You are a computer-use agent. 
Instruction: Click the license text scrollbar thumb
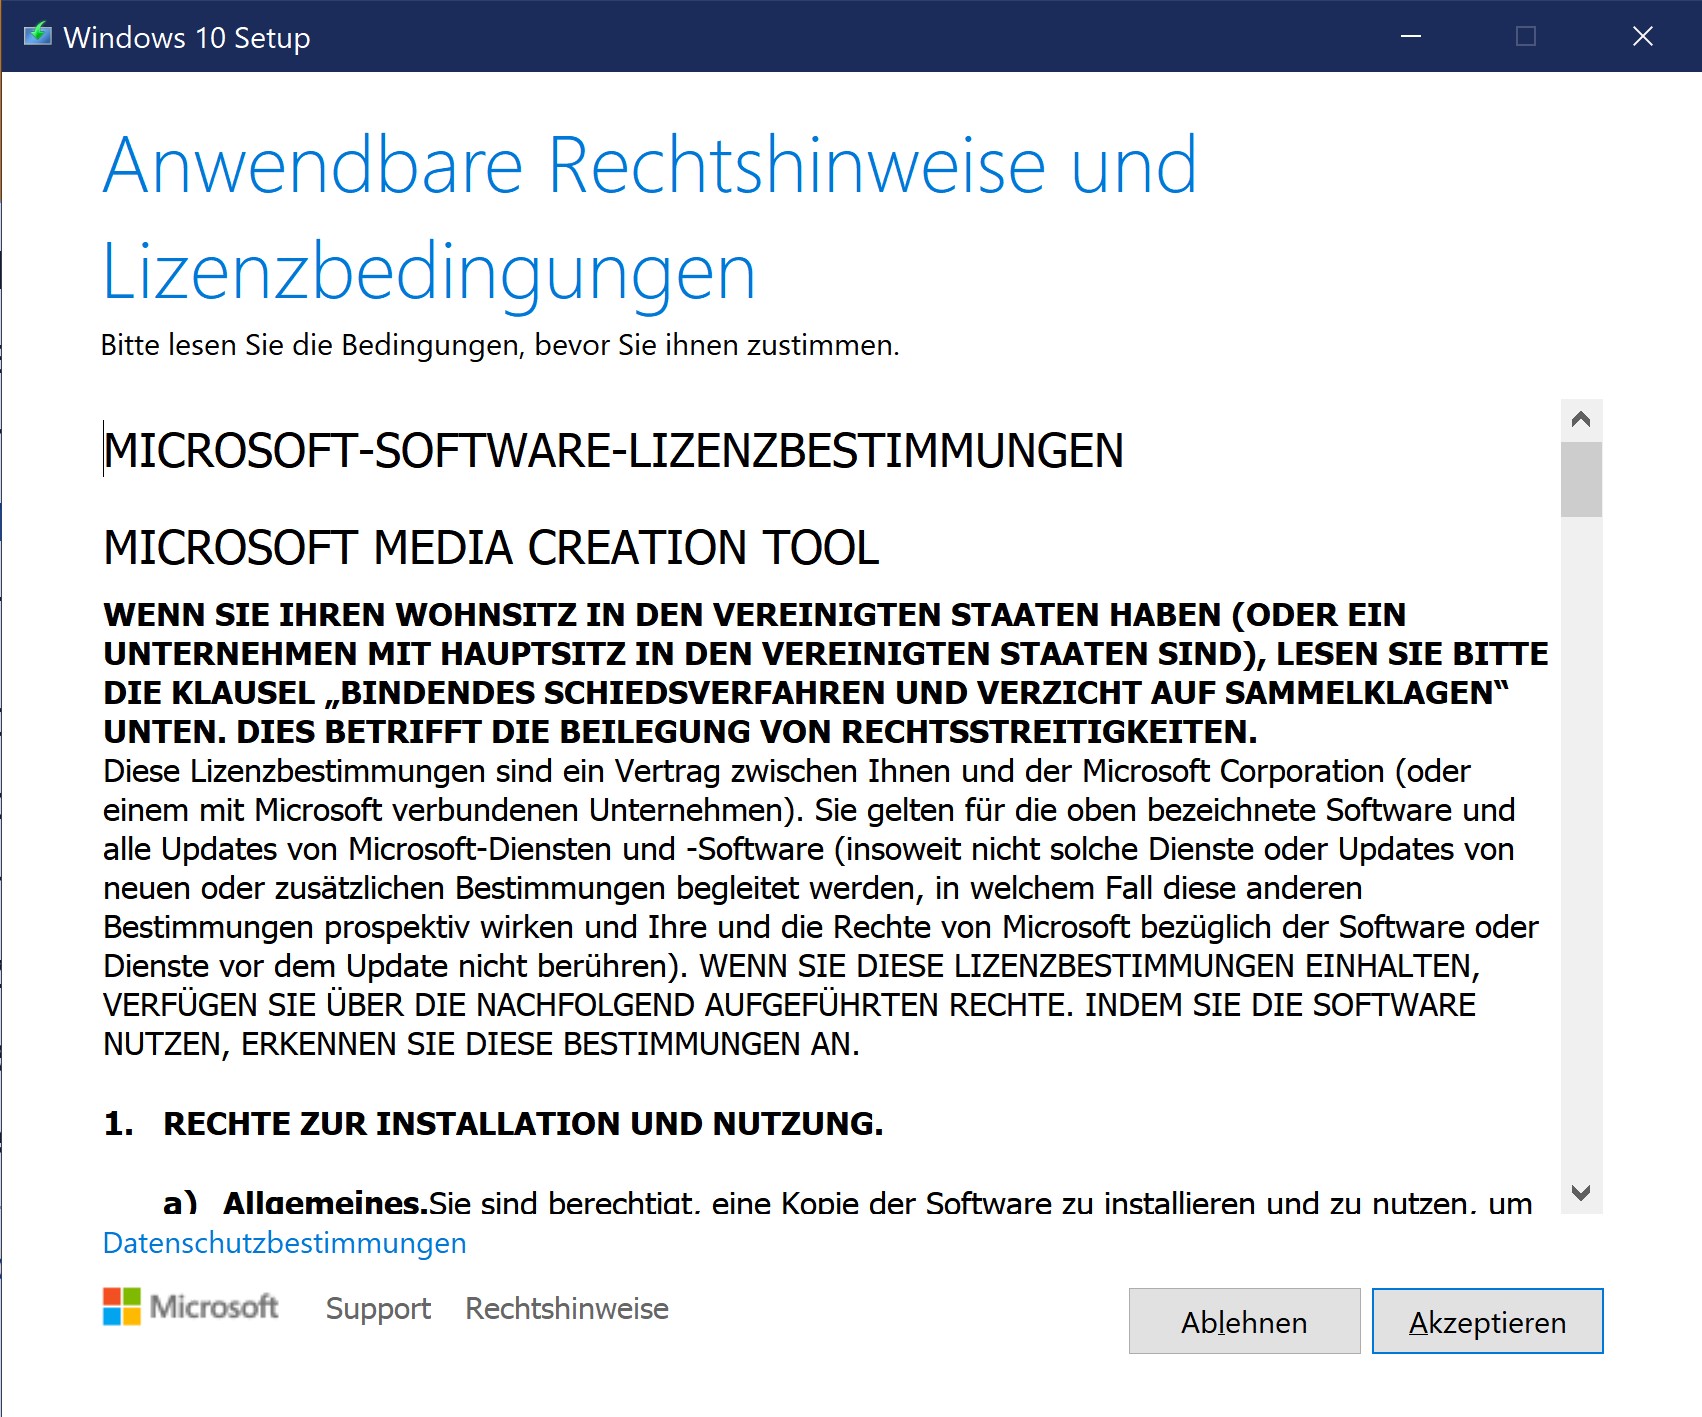tap(1581, 479)
